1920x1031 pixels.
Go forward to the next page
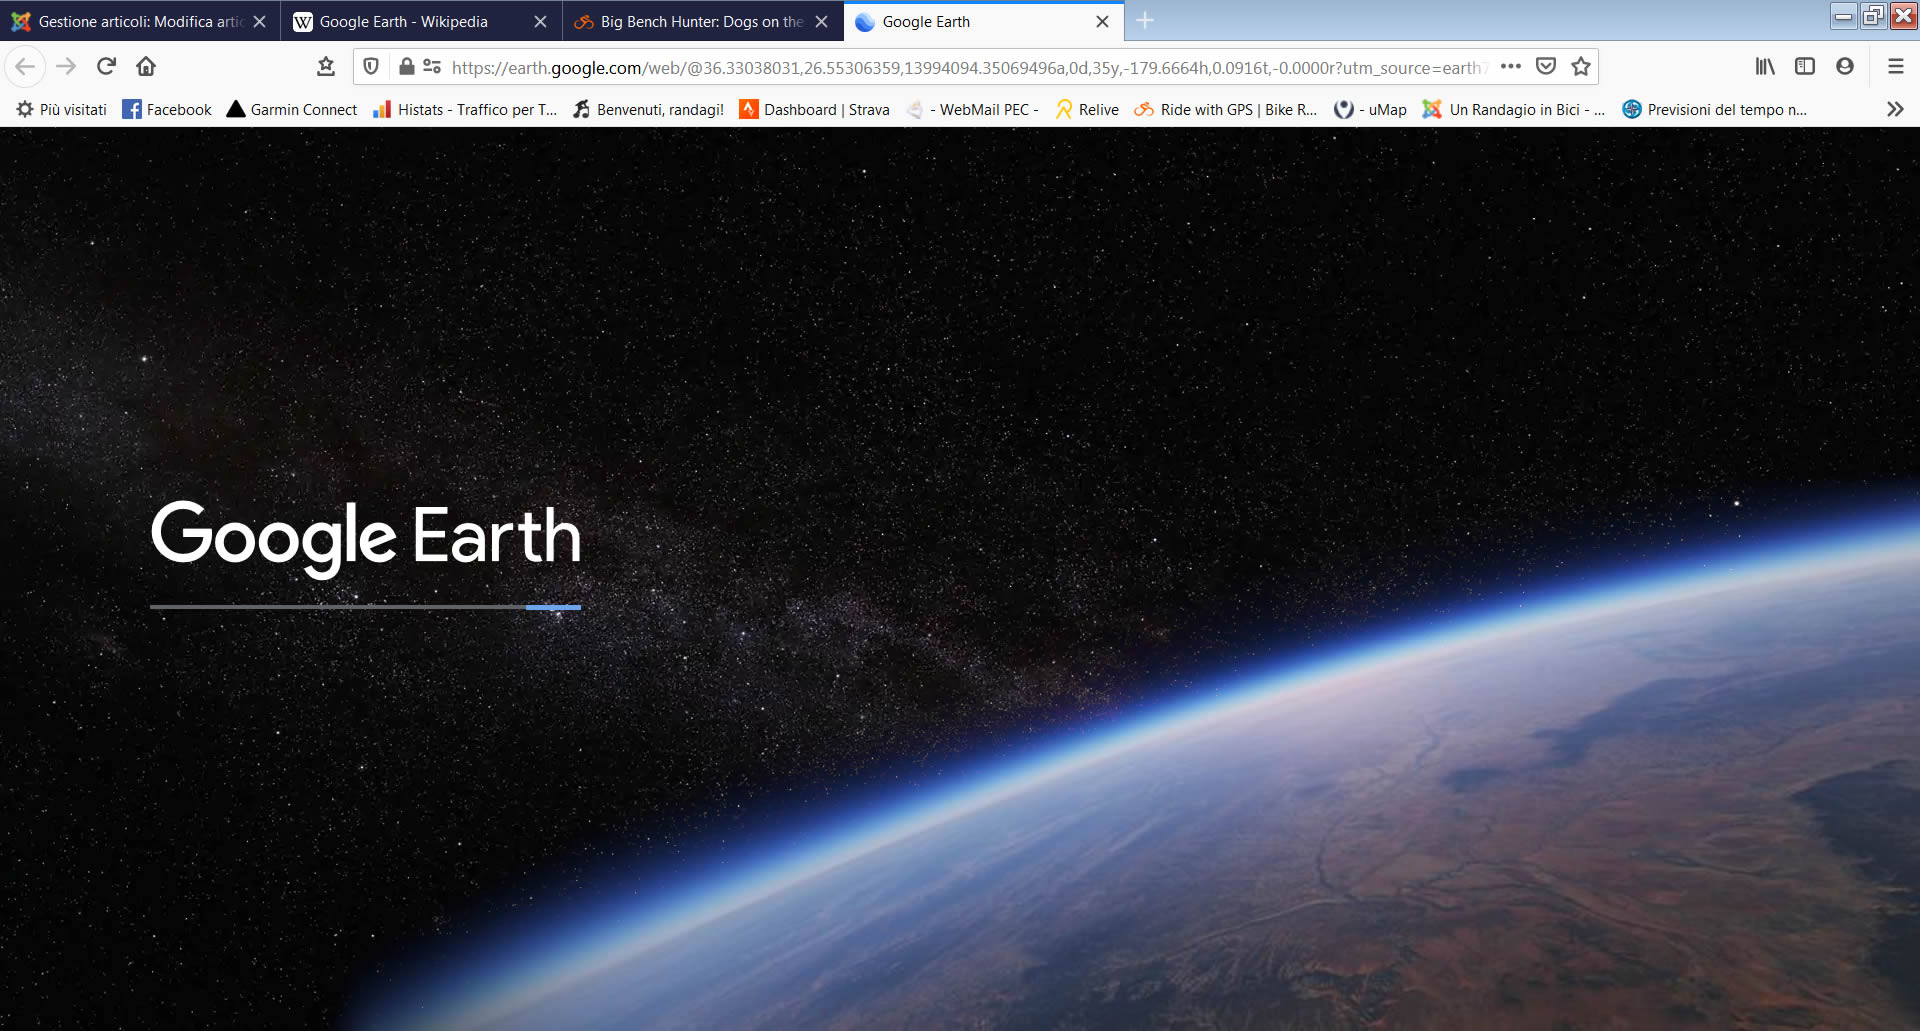[66, 67]
